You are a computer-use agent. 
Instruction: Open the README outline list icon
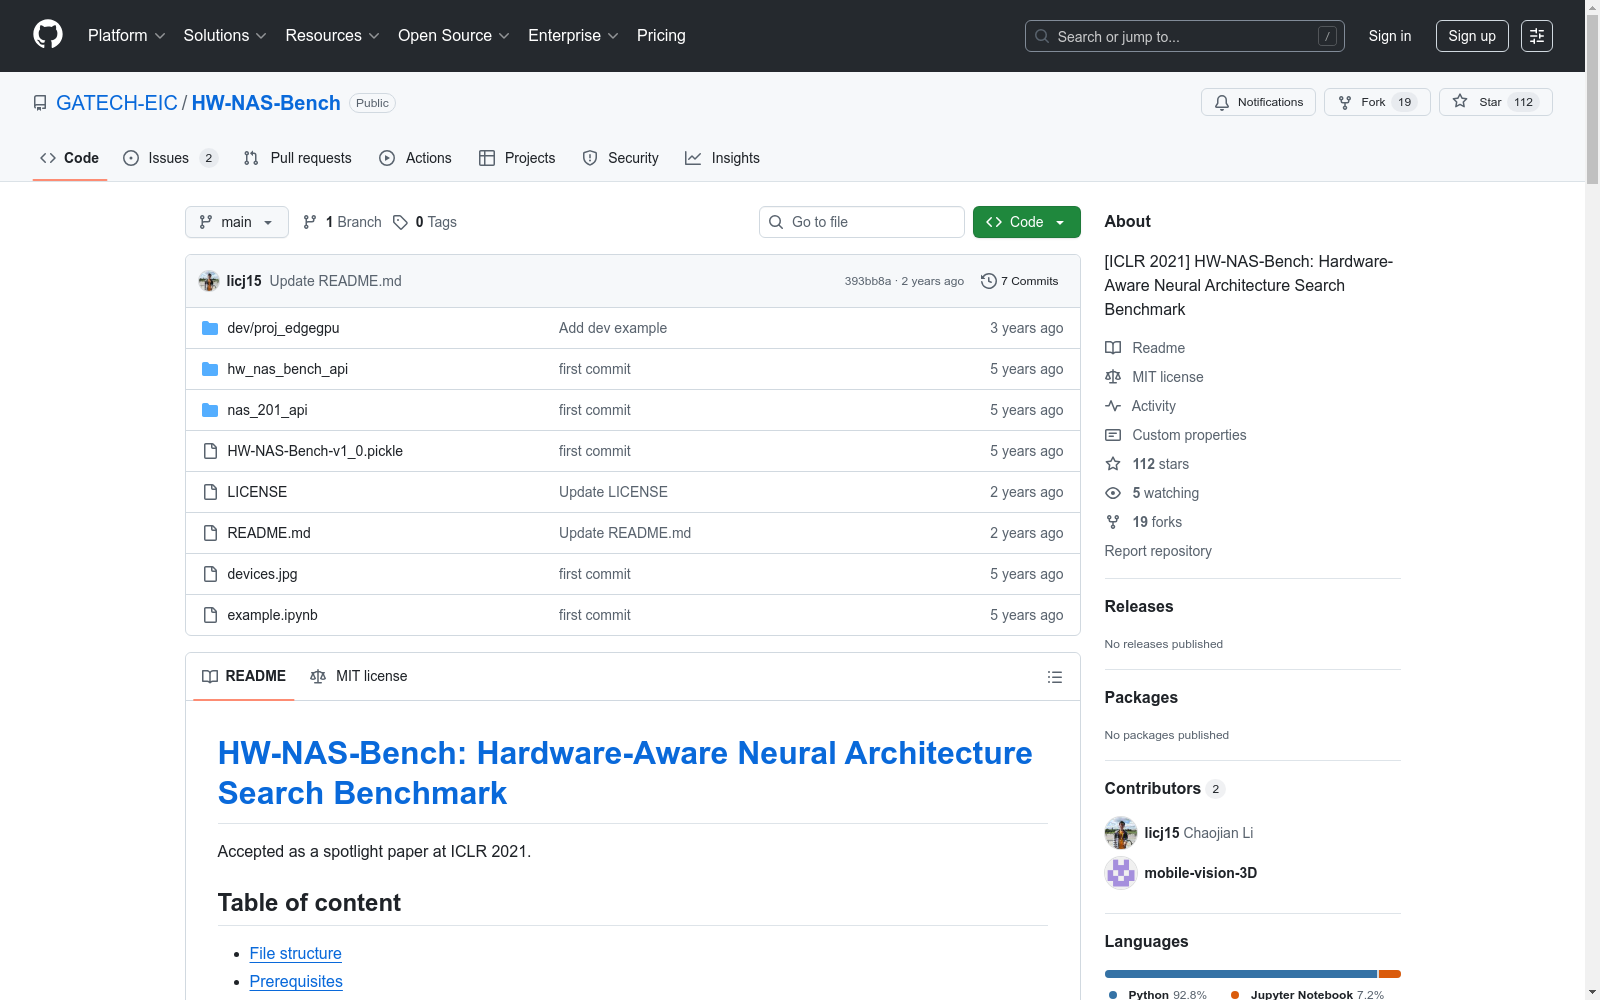(1054, 677)
